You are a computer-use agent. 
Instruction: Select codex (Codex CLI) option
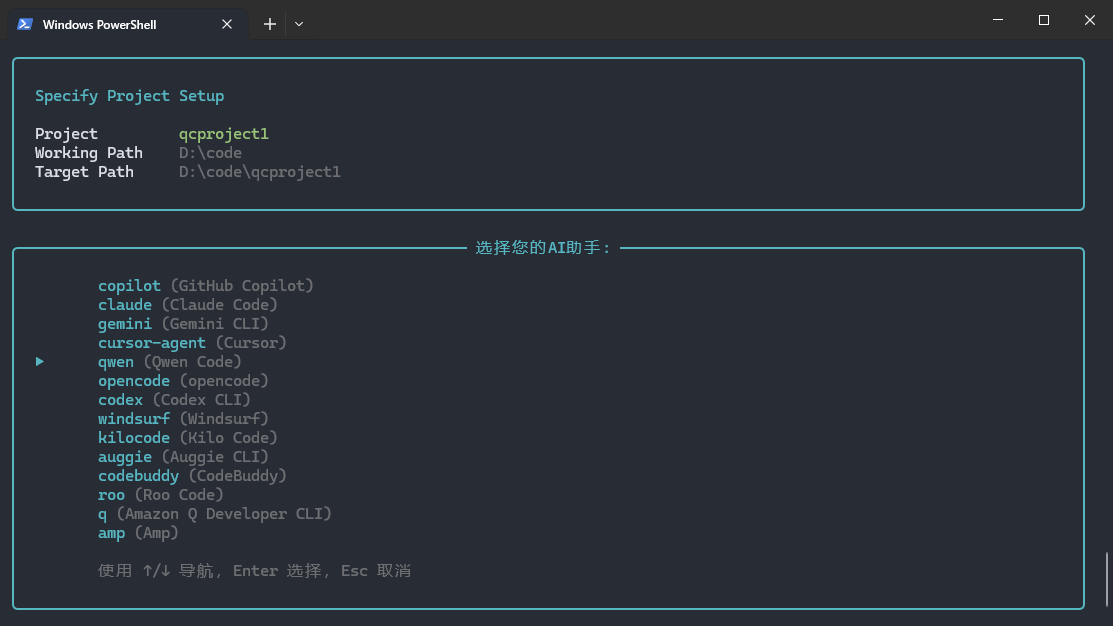[120, 399]
